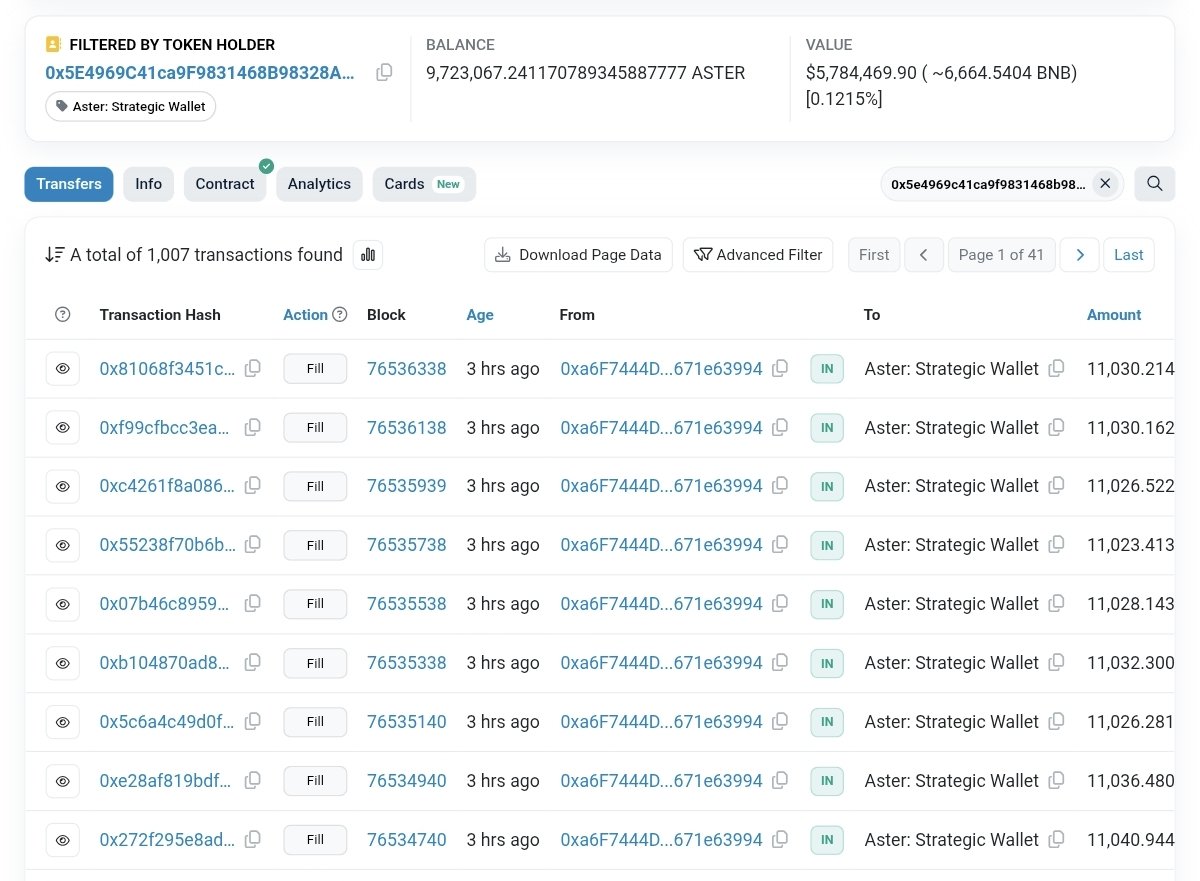Click the Aster: Strategic Wallet tag
Screen dimensions: 1200x881
click(131, 107)
